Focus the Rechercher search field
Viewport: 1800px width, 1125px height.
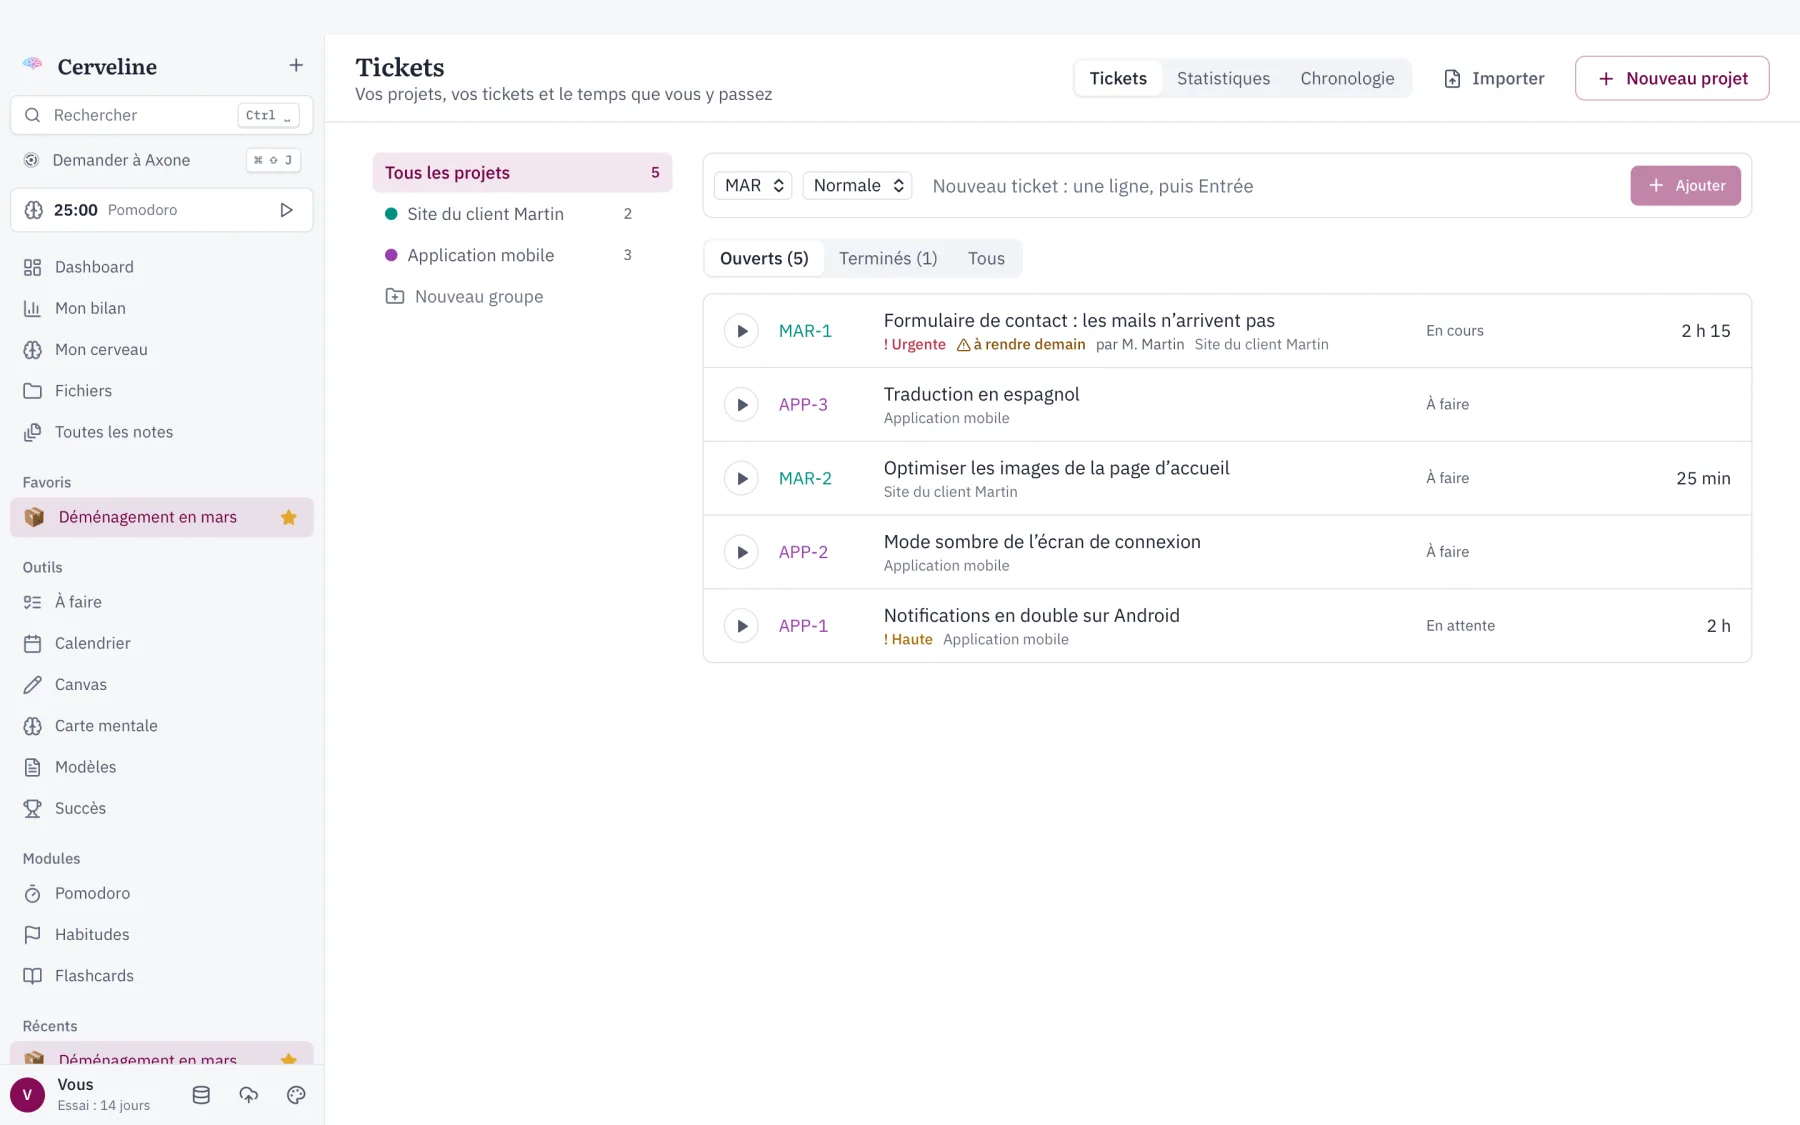[162, 115]
